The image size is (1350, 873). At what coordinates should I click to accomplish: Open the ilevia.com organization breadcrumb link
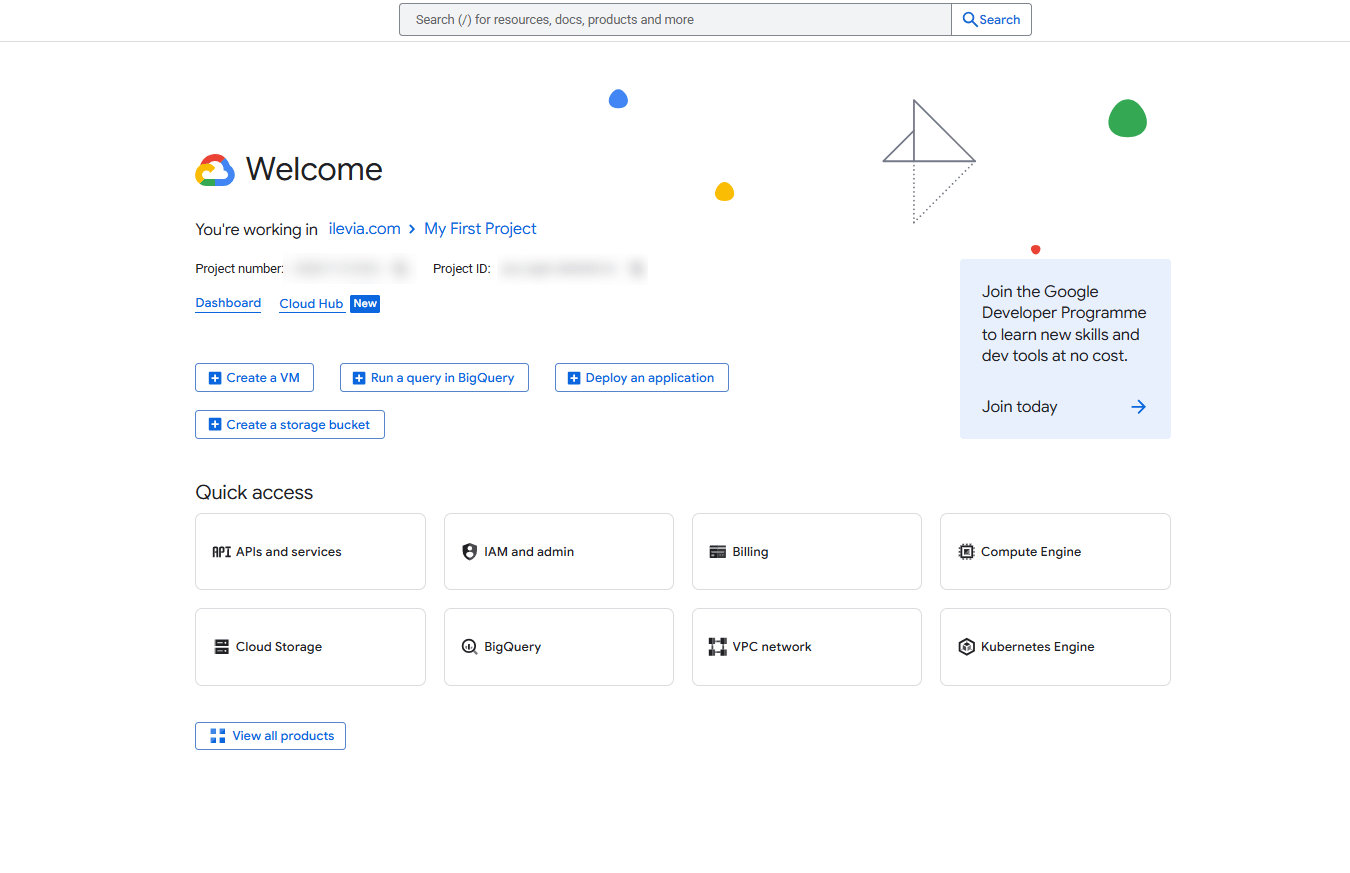(x=365, y=228)
